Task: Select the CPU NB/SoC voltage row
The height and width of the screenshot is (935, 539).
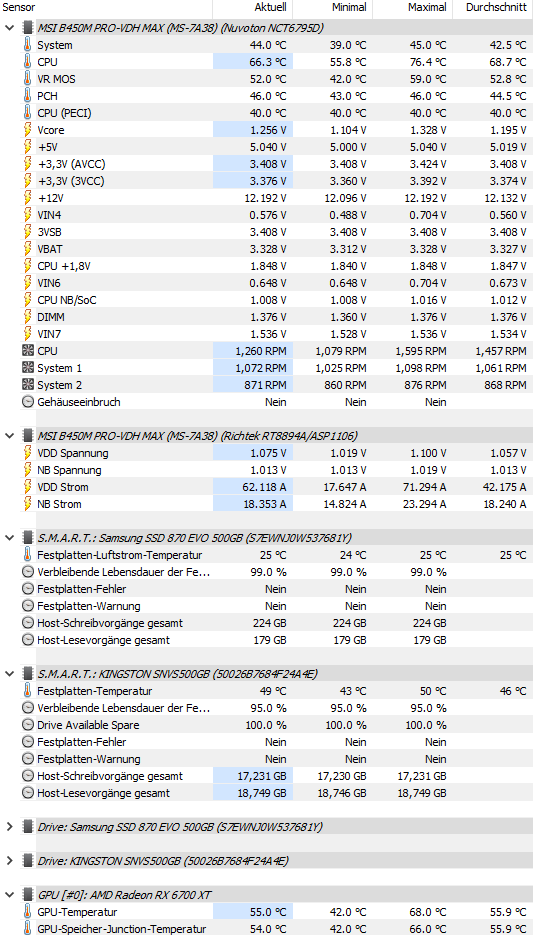Action: coord(275,300)
